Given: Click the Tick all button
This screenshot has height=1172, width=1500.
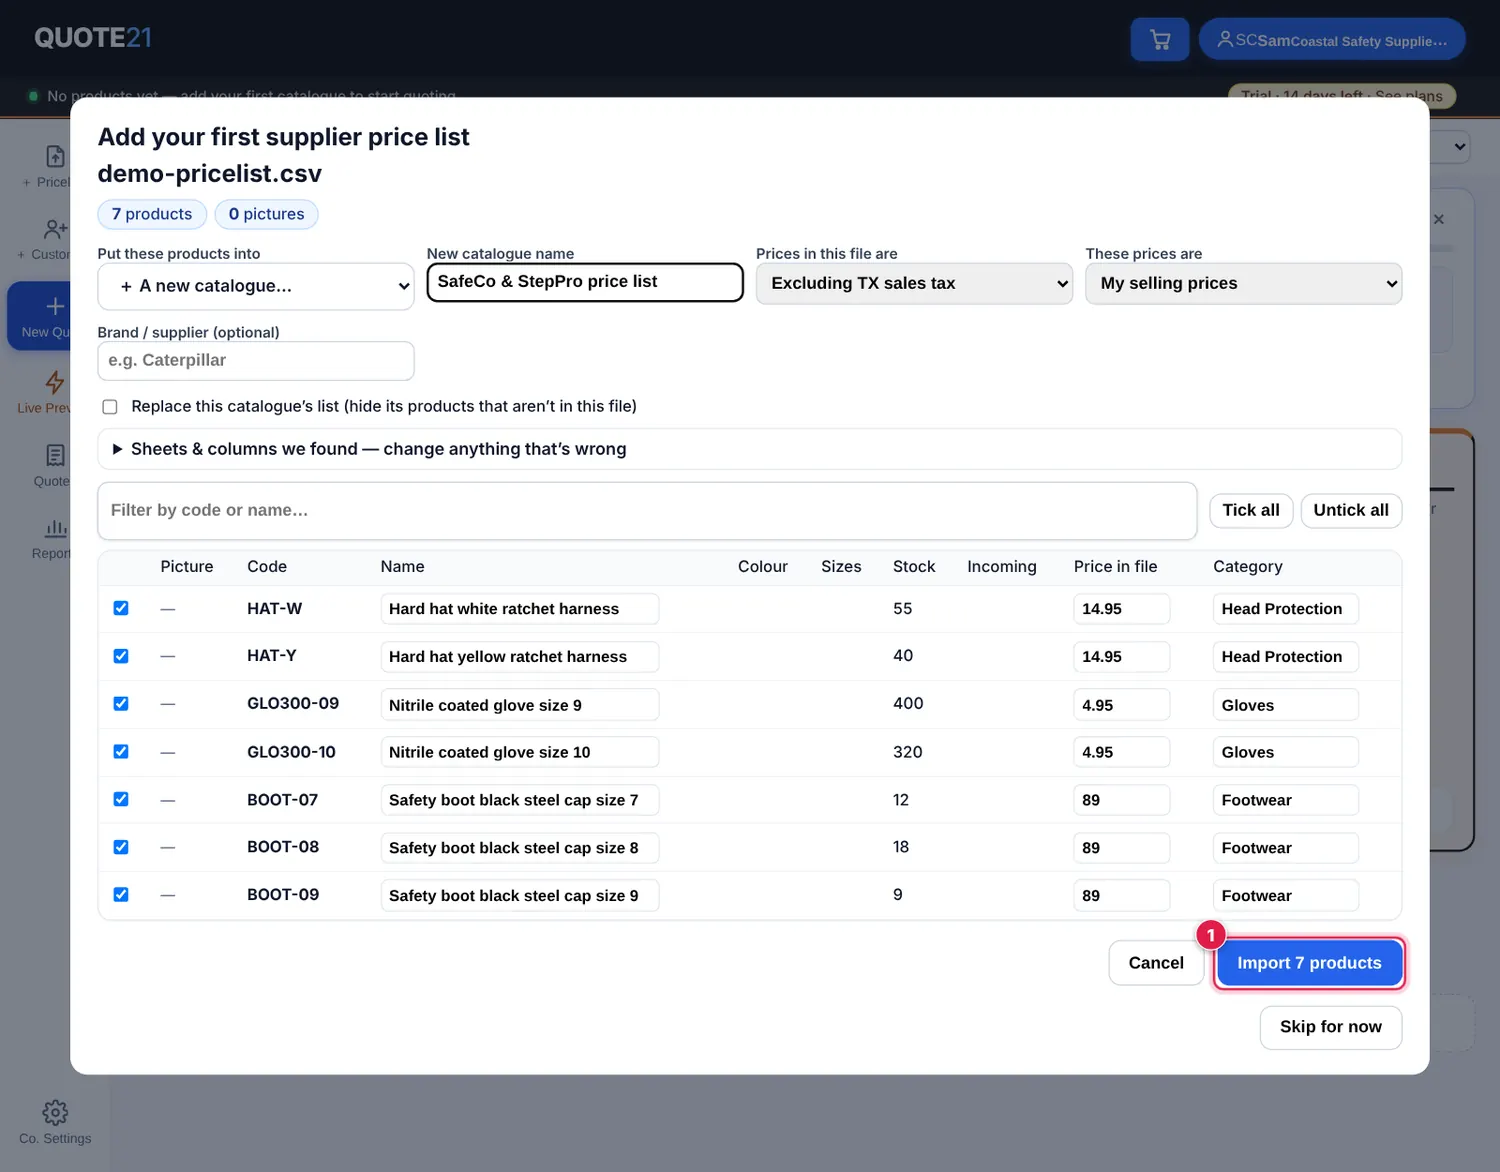Looking at the screenshot, I should [1251, 510].
